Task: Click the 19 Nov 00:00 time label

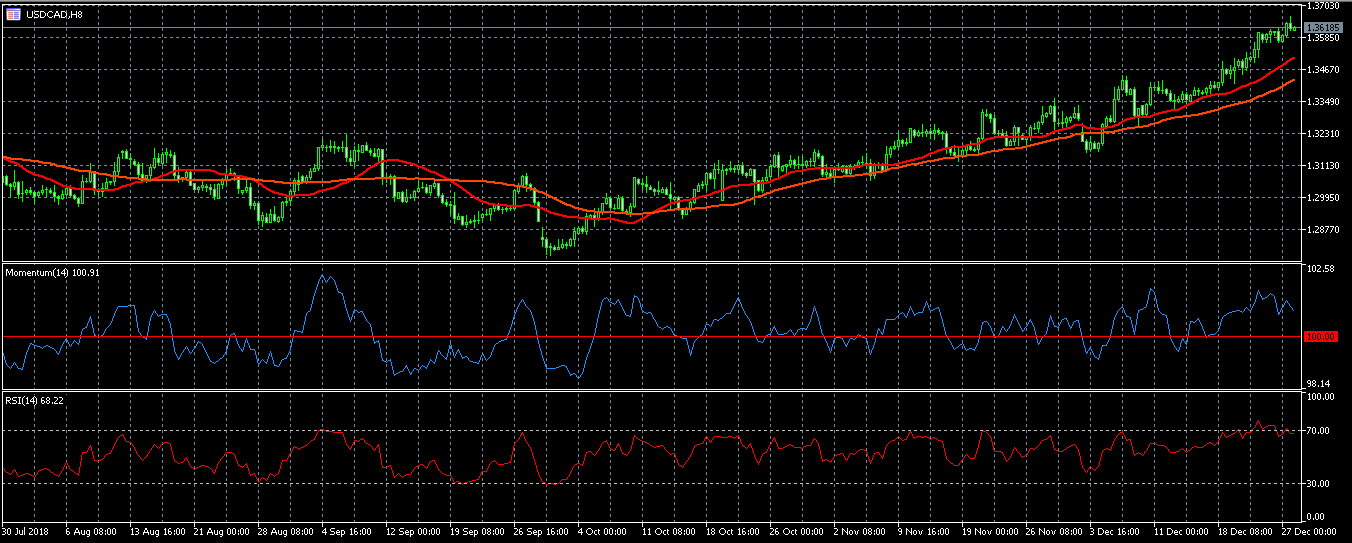Action: point(990,532)
